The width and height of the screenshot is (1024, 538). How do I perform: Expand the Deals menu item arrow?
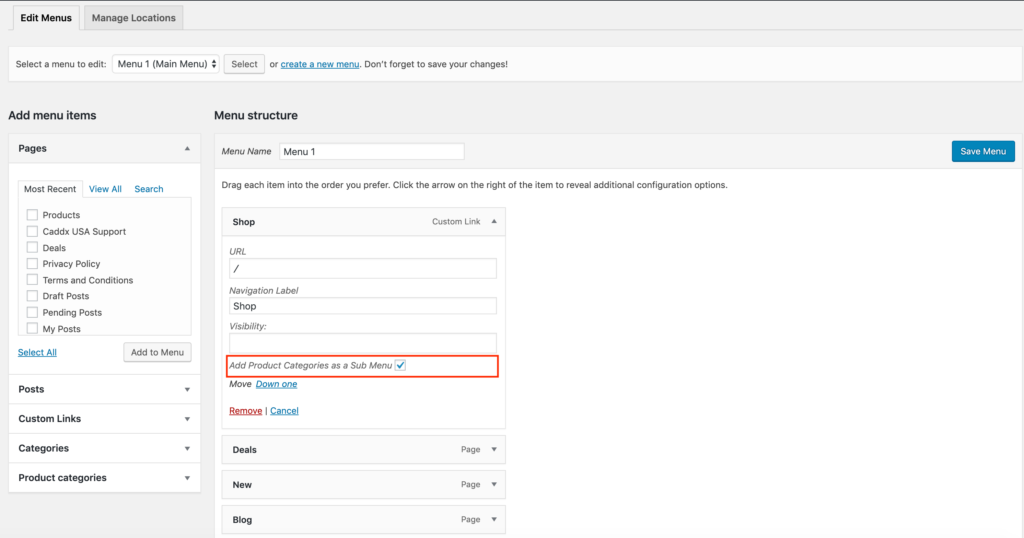click(493, 450)
